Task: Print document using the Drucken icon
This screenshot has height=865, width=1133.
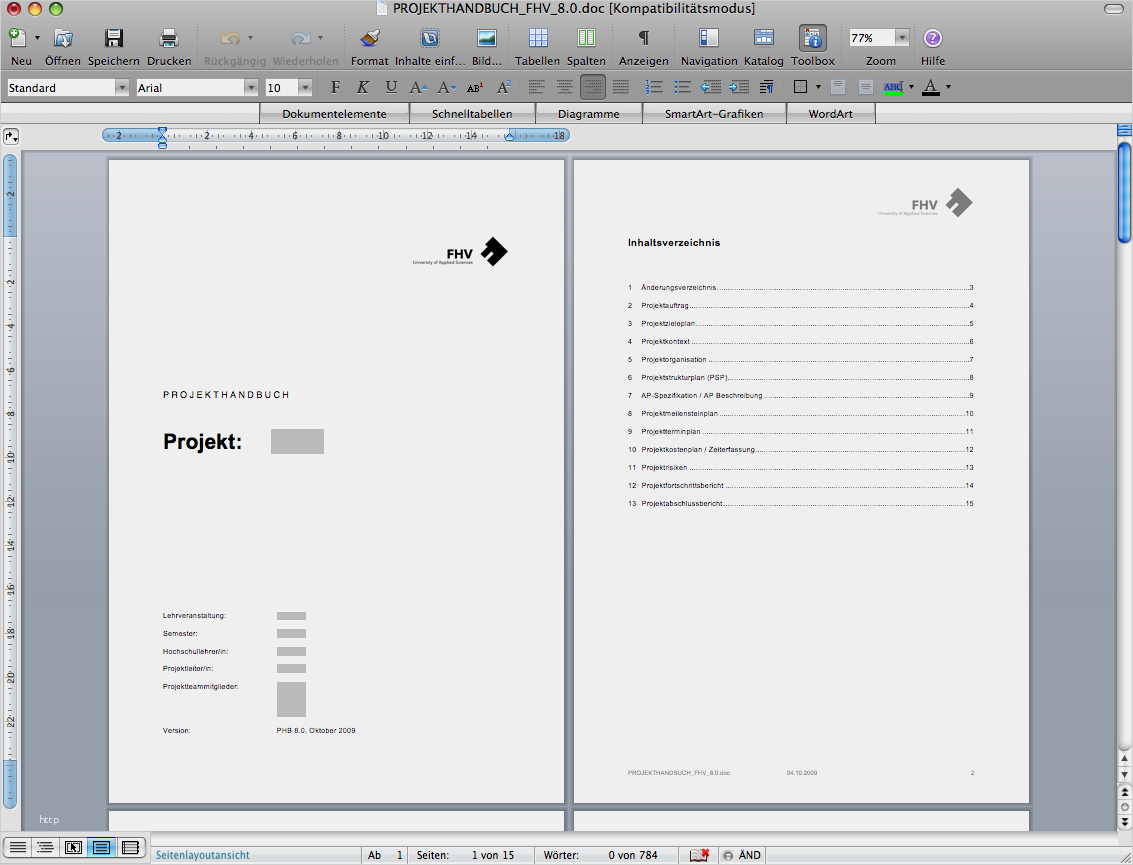Action: [x=168, y=38]
